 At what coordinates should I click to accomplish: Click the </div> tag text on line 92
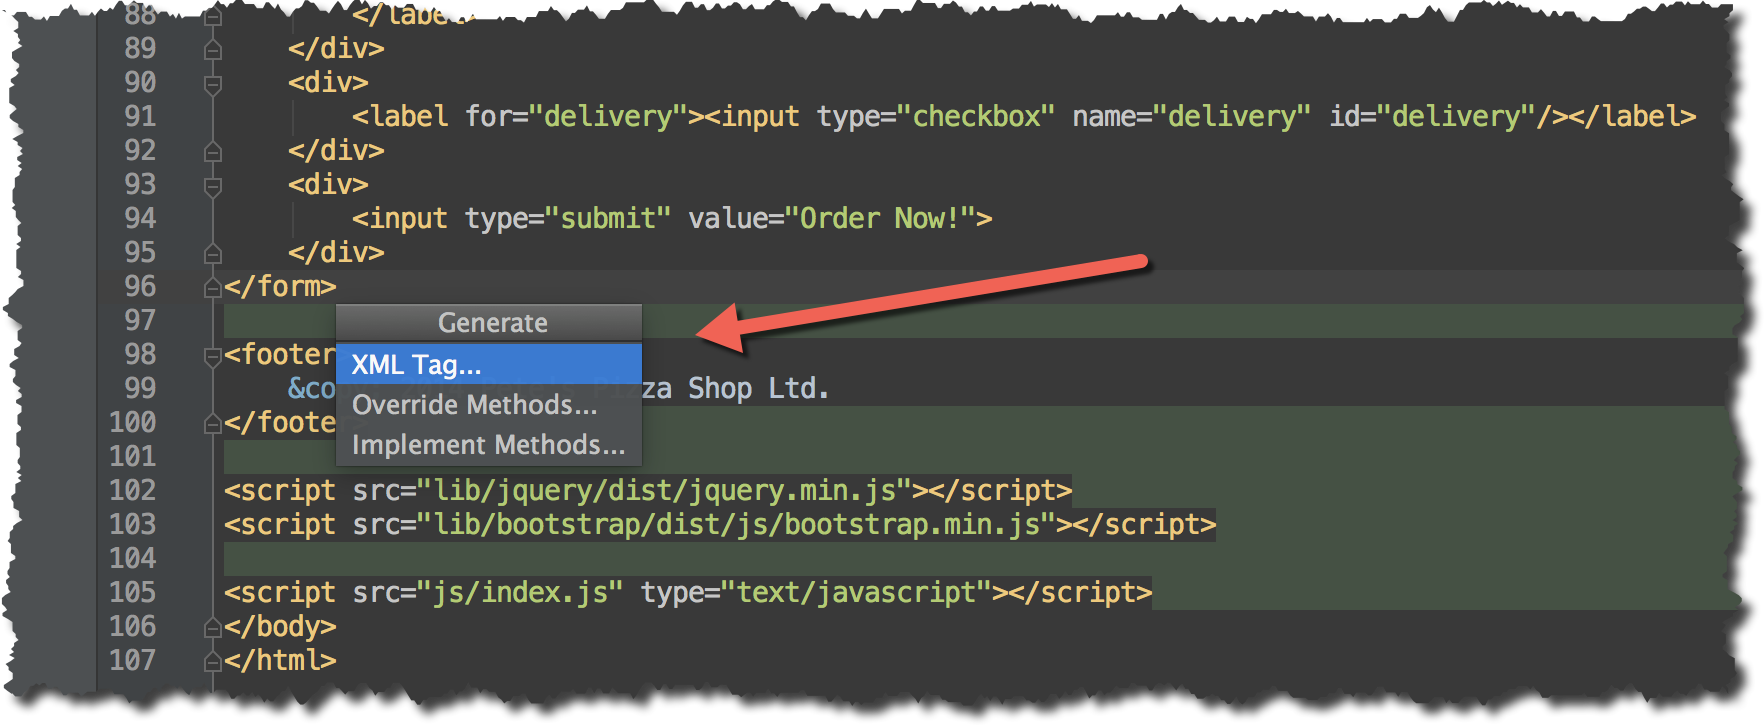click(x=336, y=150)
